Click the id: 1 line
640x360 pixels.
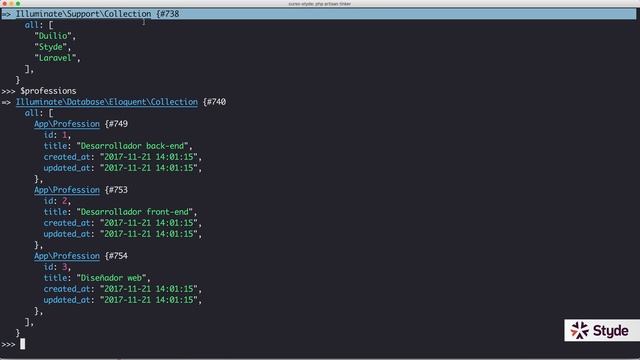(57, 135)
